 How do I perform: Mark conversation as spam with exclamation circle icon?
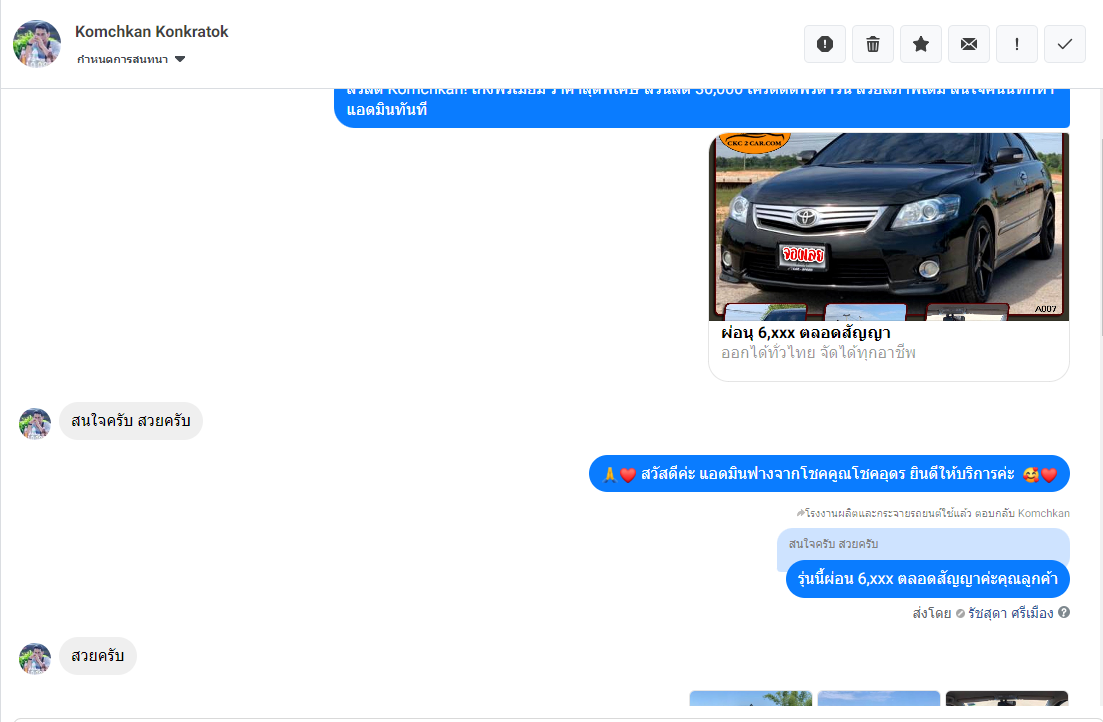point(824,44)
